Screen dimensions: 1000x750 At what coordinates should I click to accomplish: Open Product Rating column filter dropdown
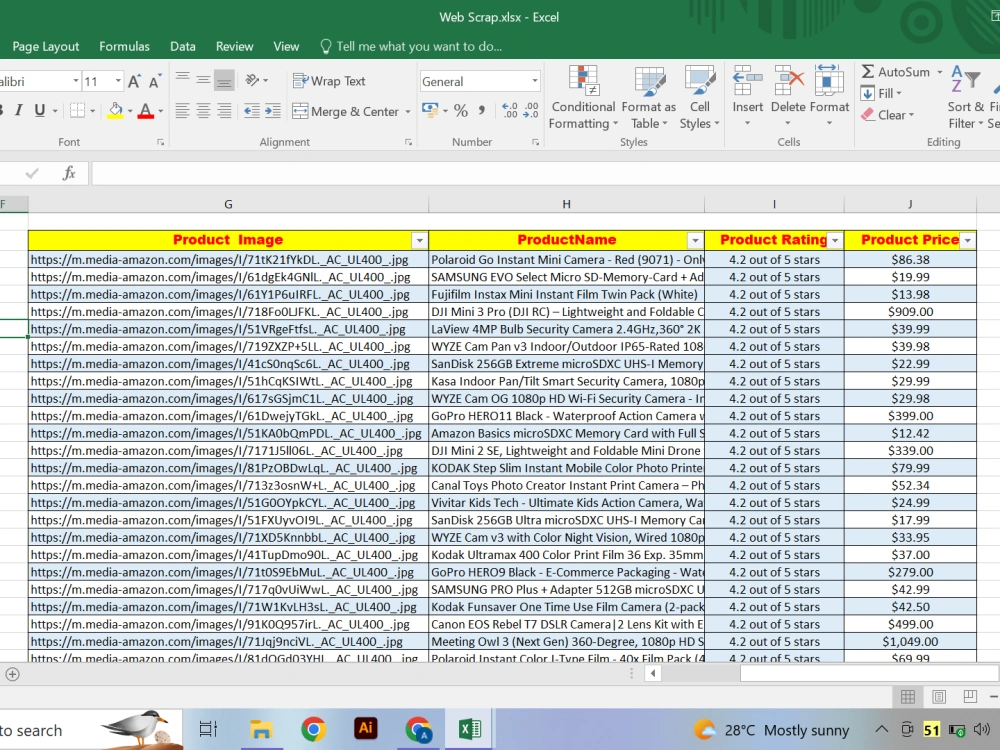[835, 240]
